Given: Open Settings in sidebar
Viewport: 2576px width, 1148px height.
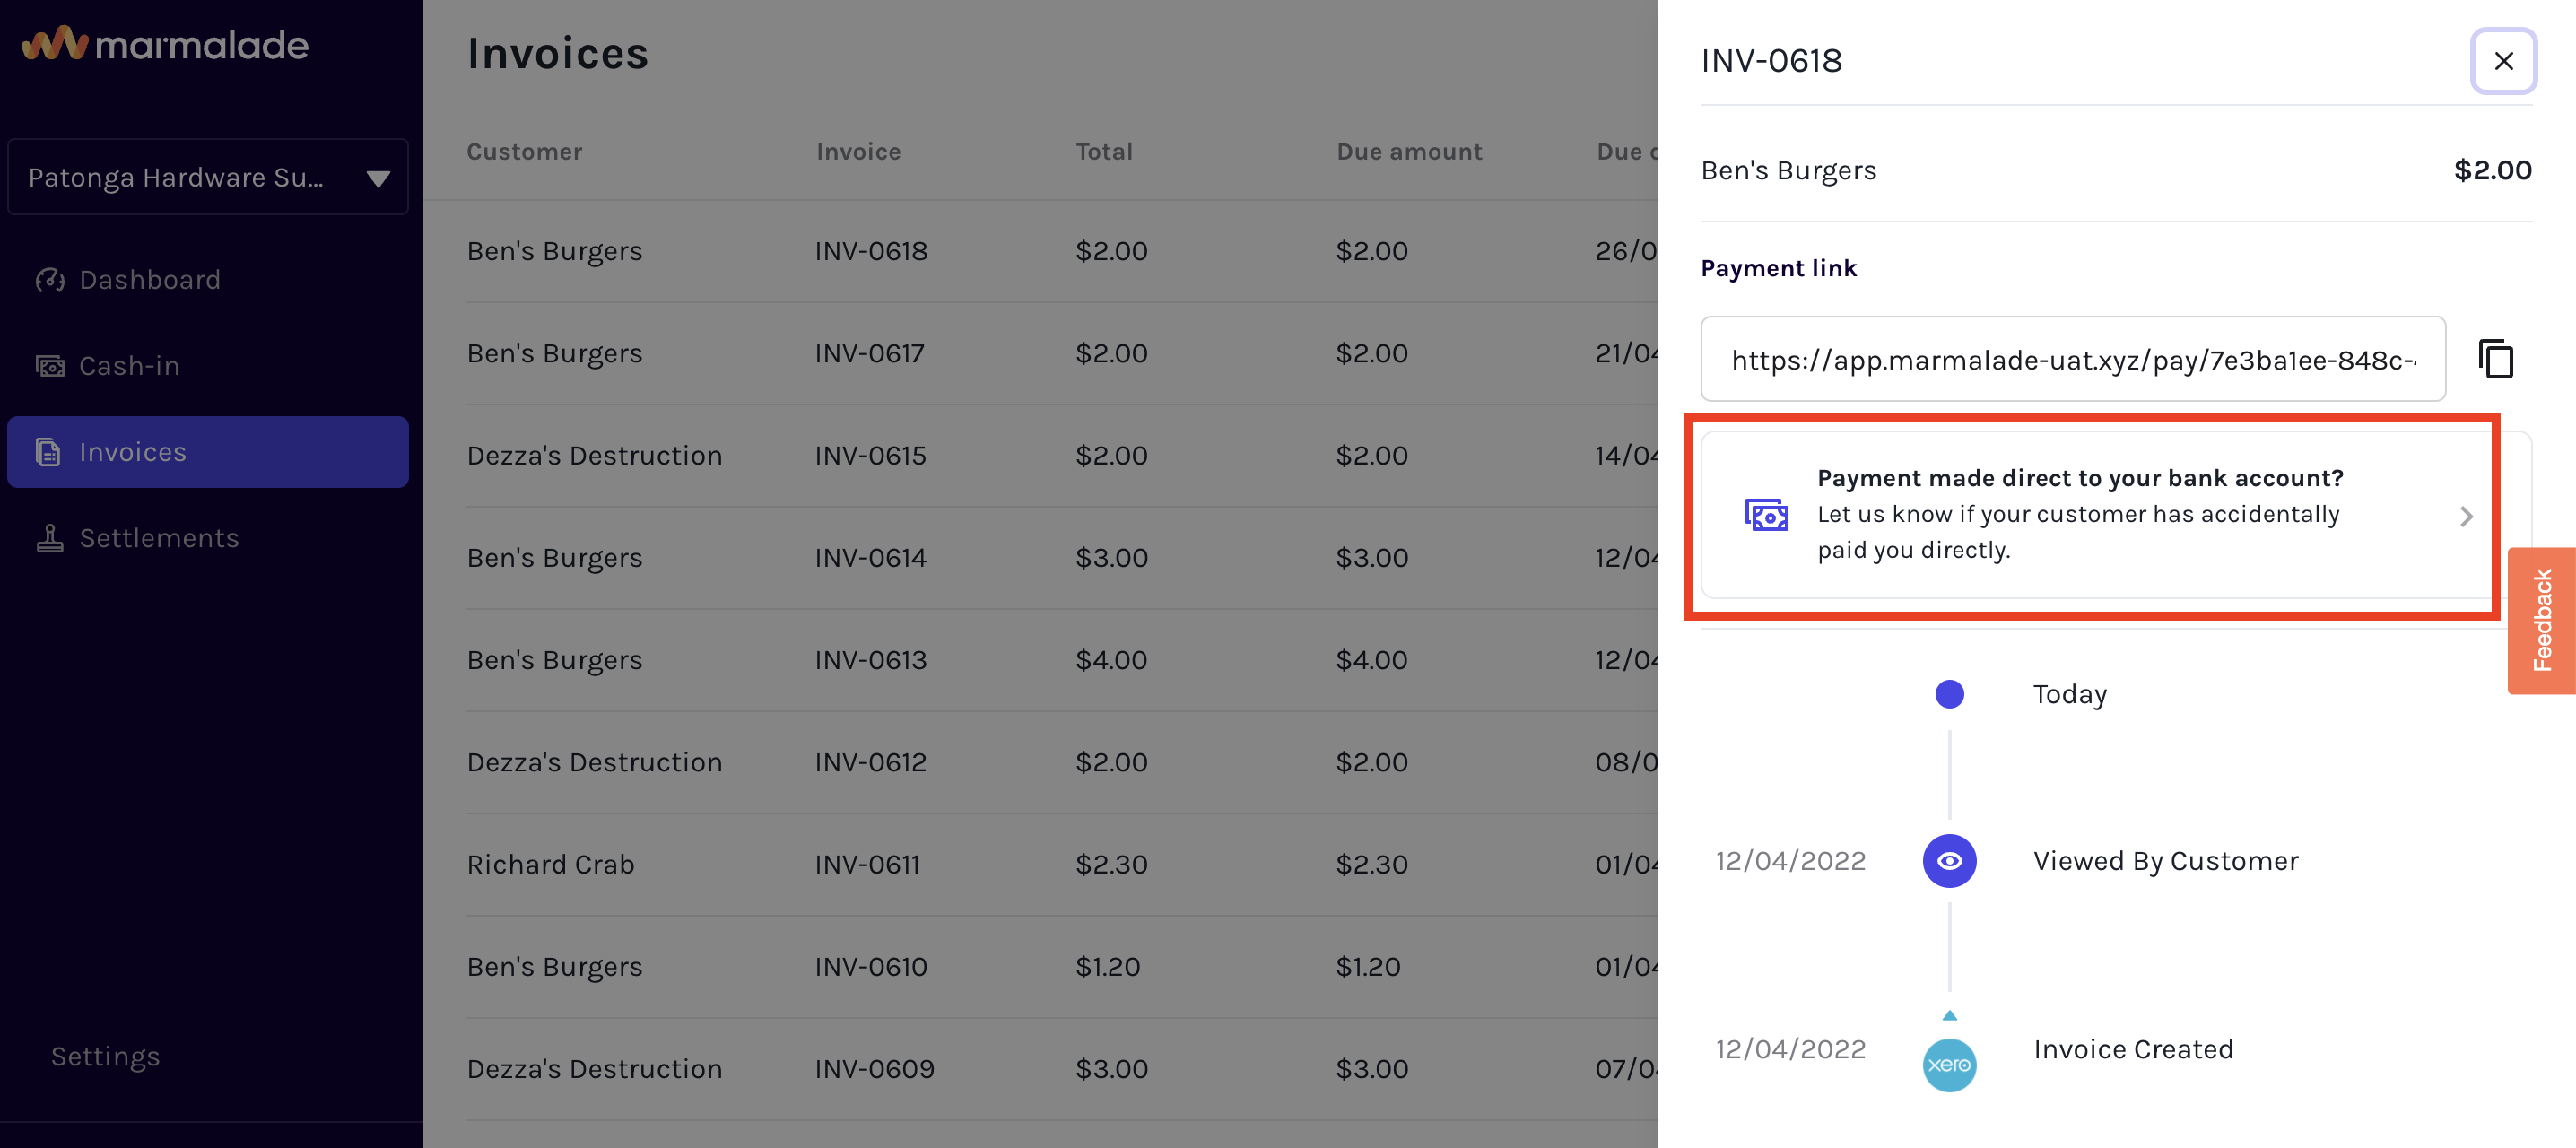Looking at the screenshot, I should pyautogui.click(x=105, y=1056).
